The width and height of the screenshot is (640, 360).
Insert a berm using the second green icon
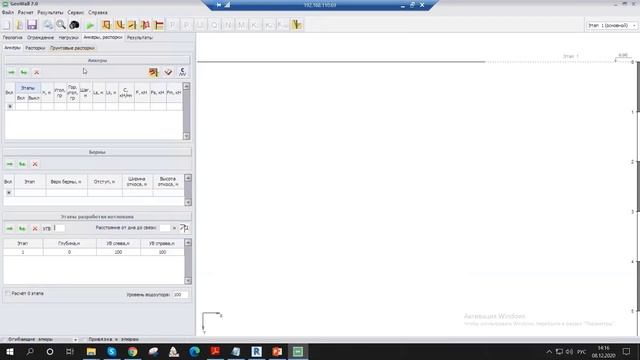(22, 164)
